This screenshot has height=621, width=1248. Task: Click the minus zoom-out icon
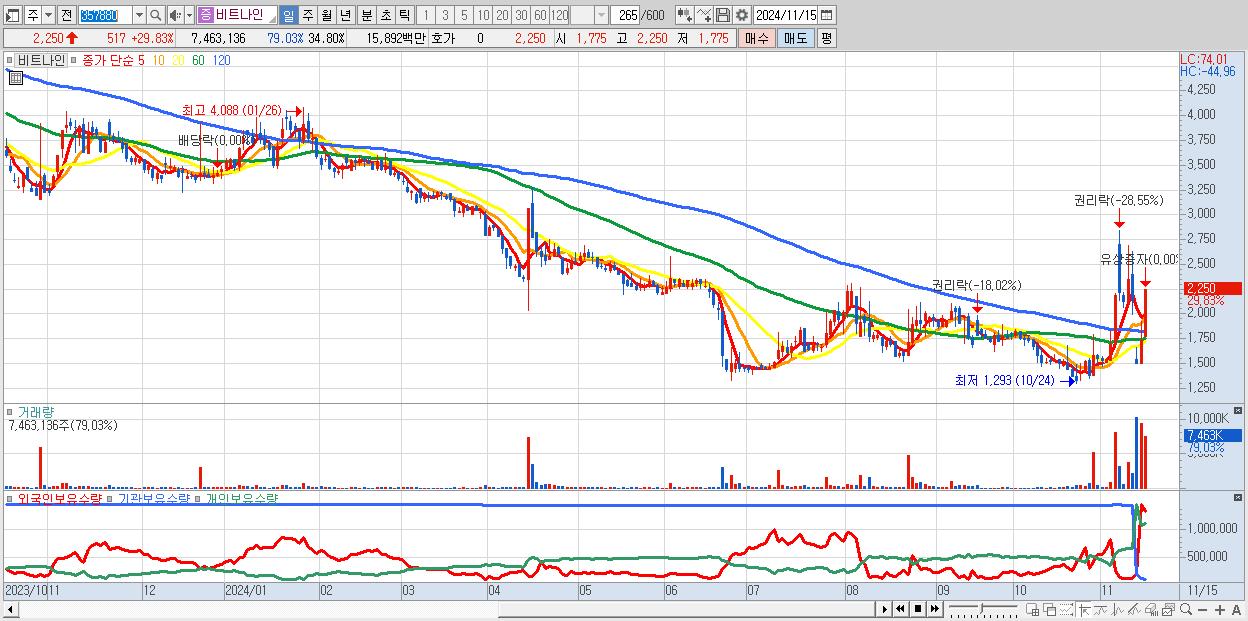click(x=1202, y=609)
